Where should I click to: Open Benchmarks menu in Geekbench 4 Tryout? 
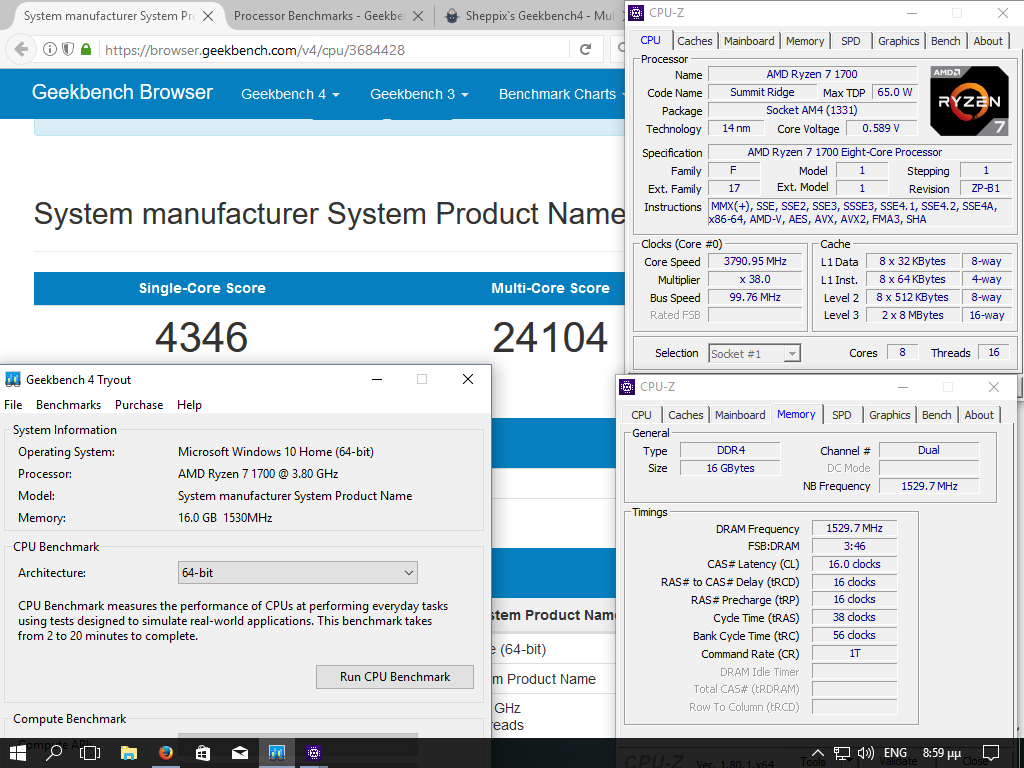pos(69,405)
